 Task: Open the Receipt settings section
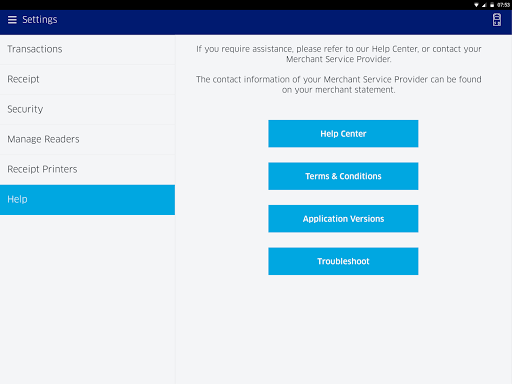87,79
